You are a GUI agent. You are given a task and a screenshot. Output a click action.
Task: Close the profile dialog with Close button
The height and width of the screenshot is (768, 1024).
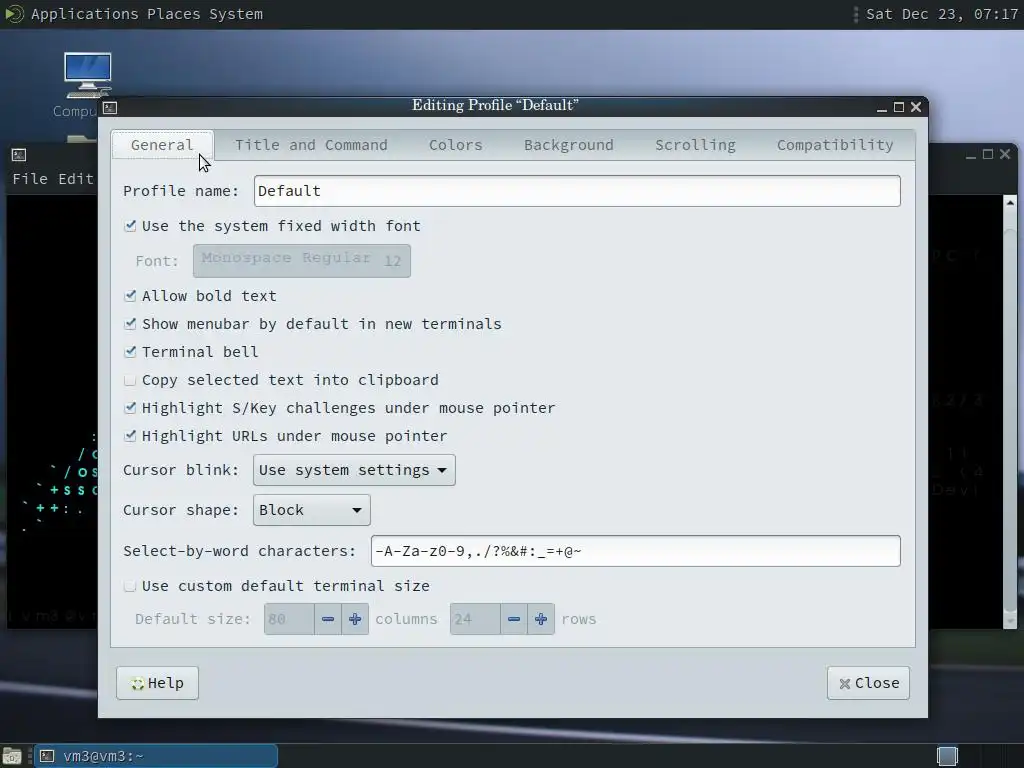pyautogui.click(x=868, y=683)
